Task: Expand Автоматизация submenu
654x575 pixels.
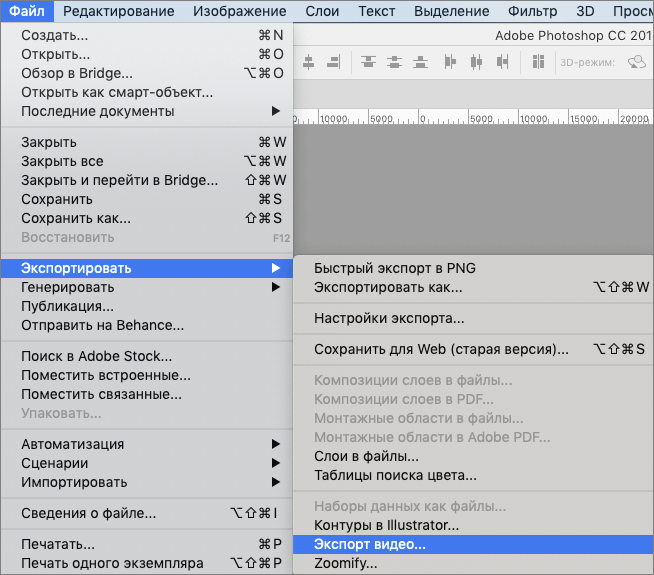Action: tap(146, 444)
